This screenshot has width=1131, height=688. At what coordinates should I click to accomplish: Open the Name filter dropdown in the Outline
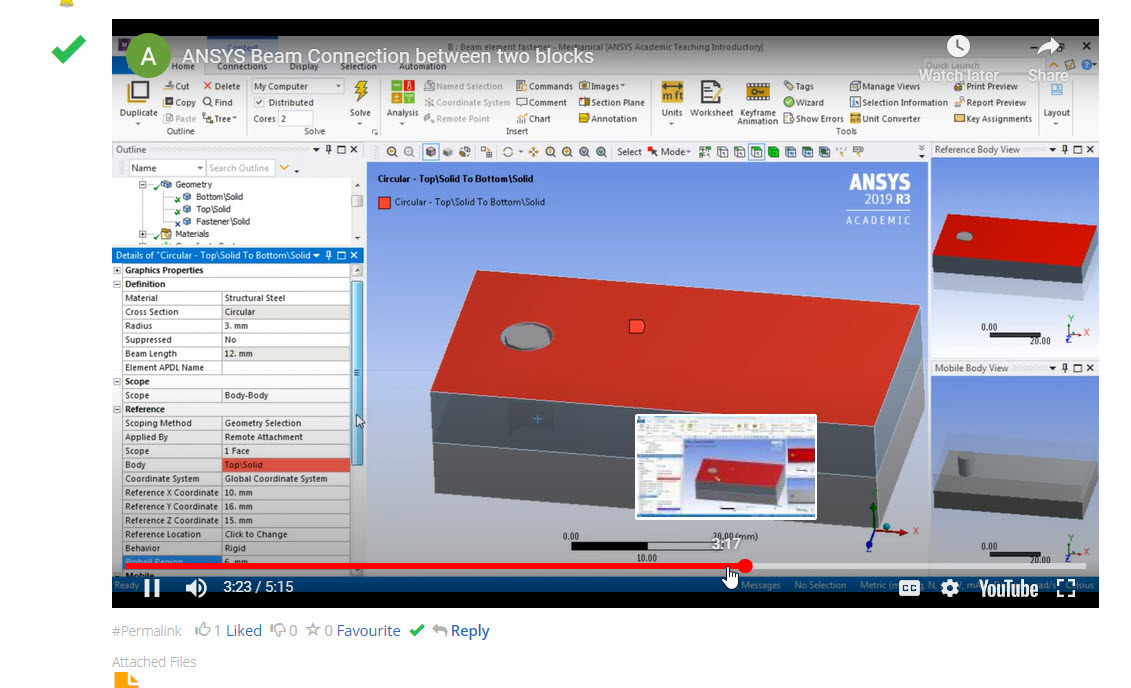pyautogui.click(x=167, y=168)
